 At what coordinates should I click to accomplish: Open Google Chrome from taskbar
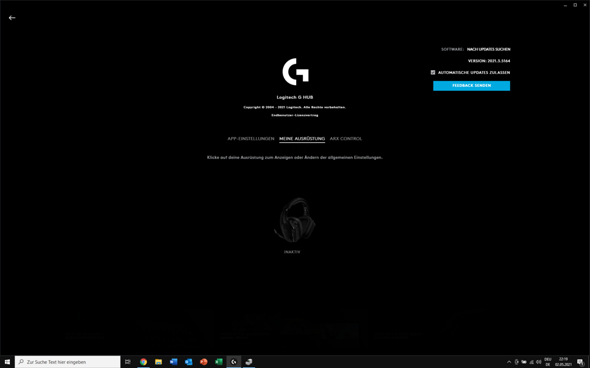point(143,362)
